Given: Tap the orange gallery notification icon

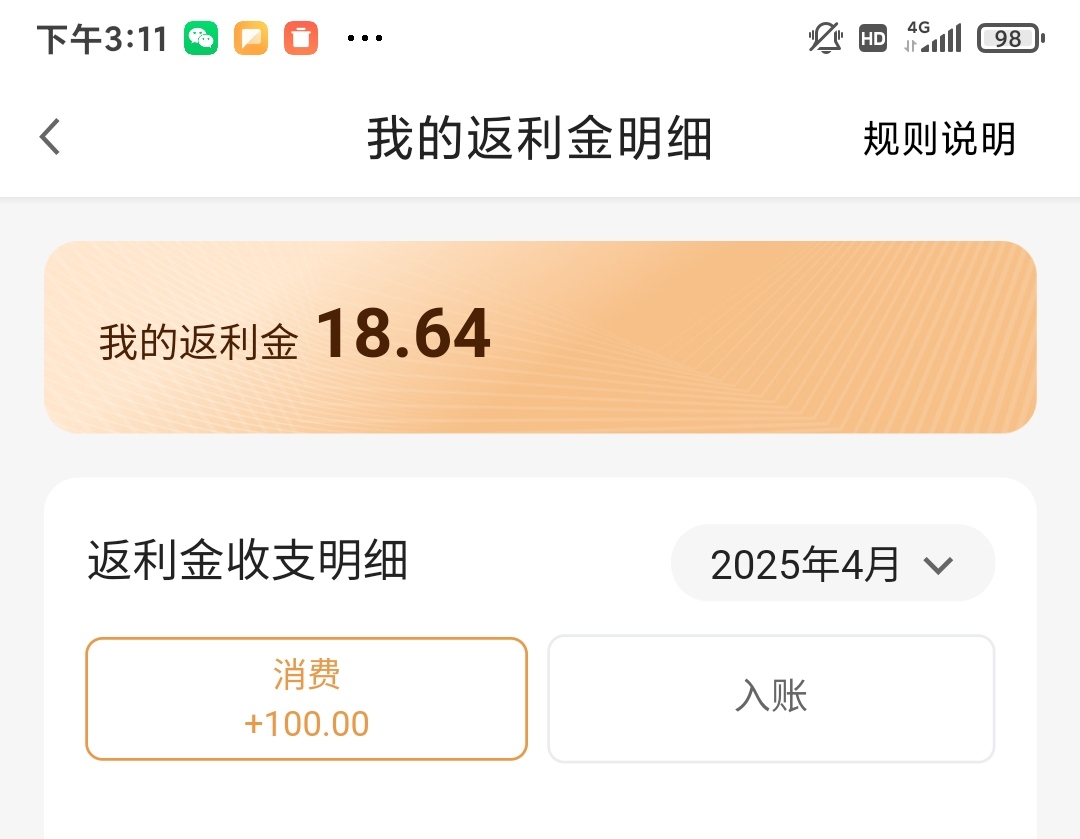Looking at the screenshot, I should [x=251, y=38].
